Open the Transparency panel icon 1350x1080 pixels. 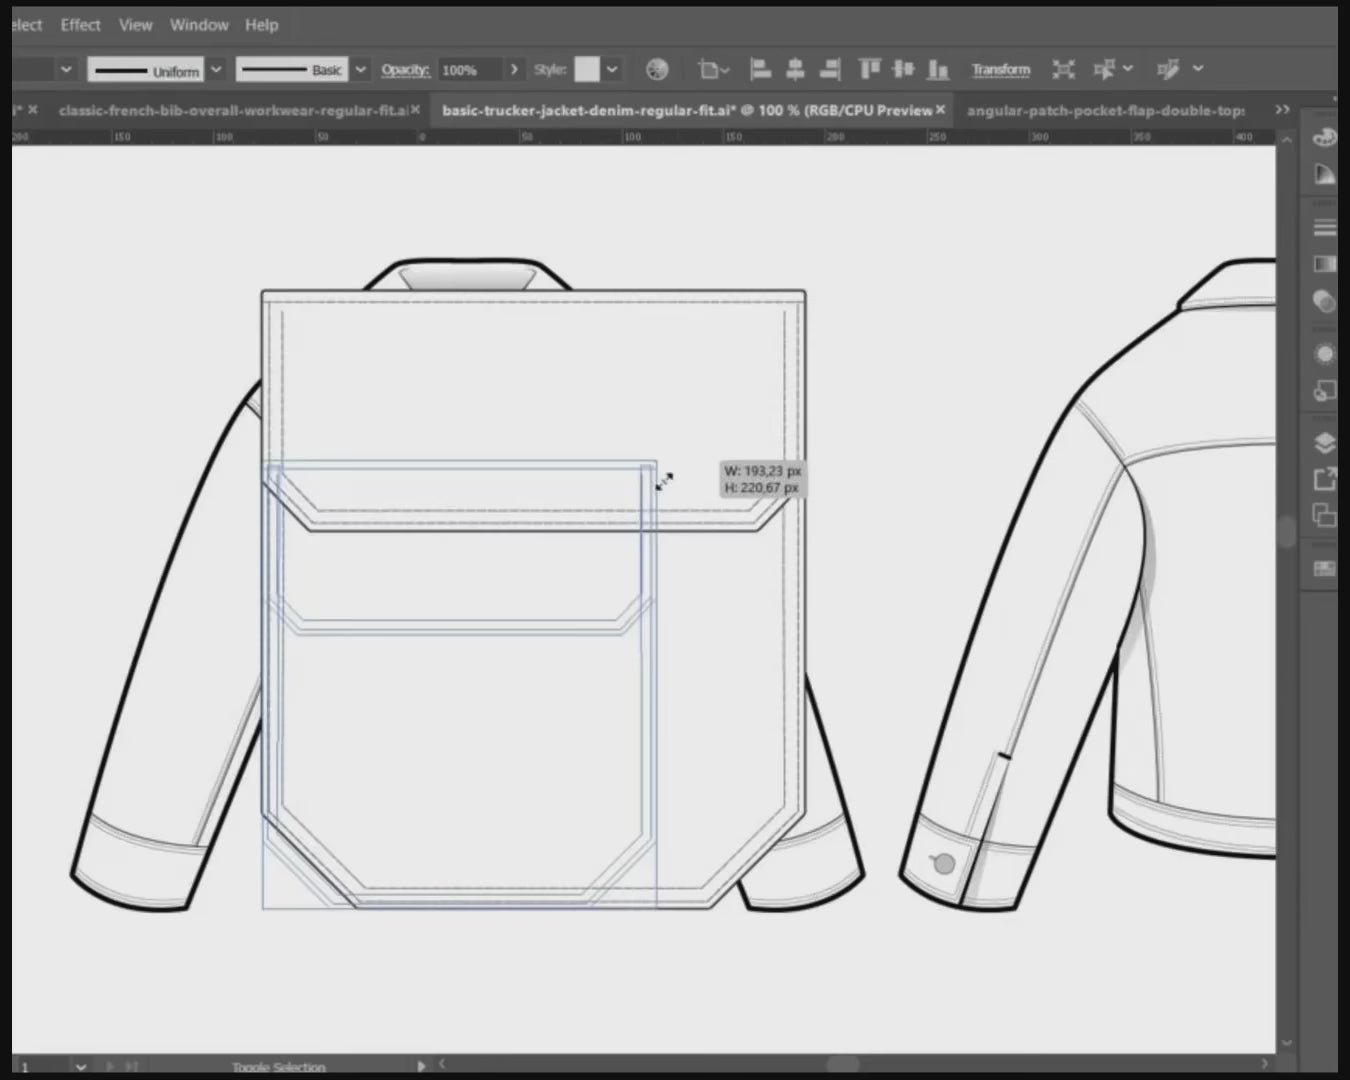1323,300
